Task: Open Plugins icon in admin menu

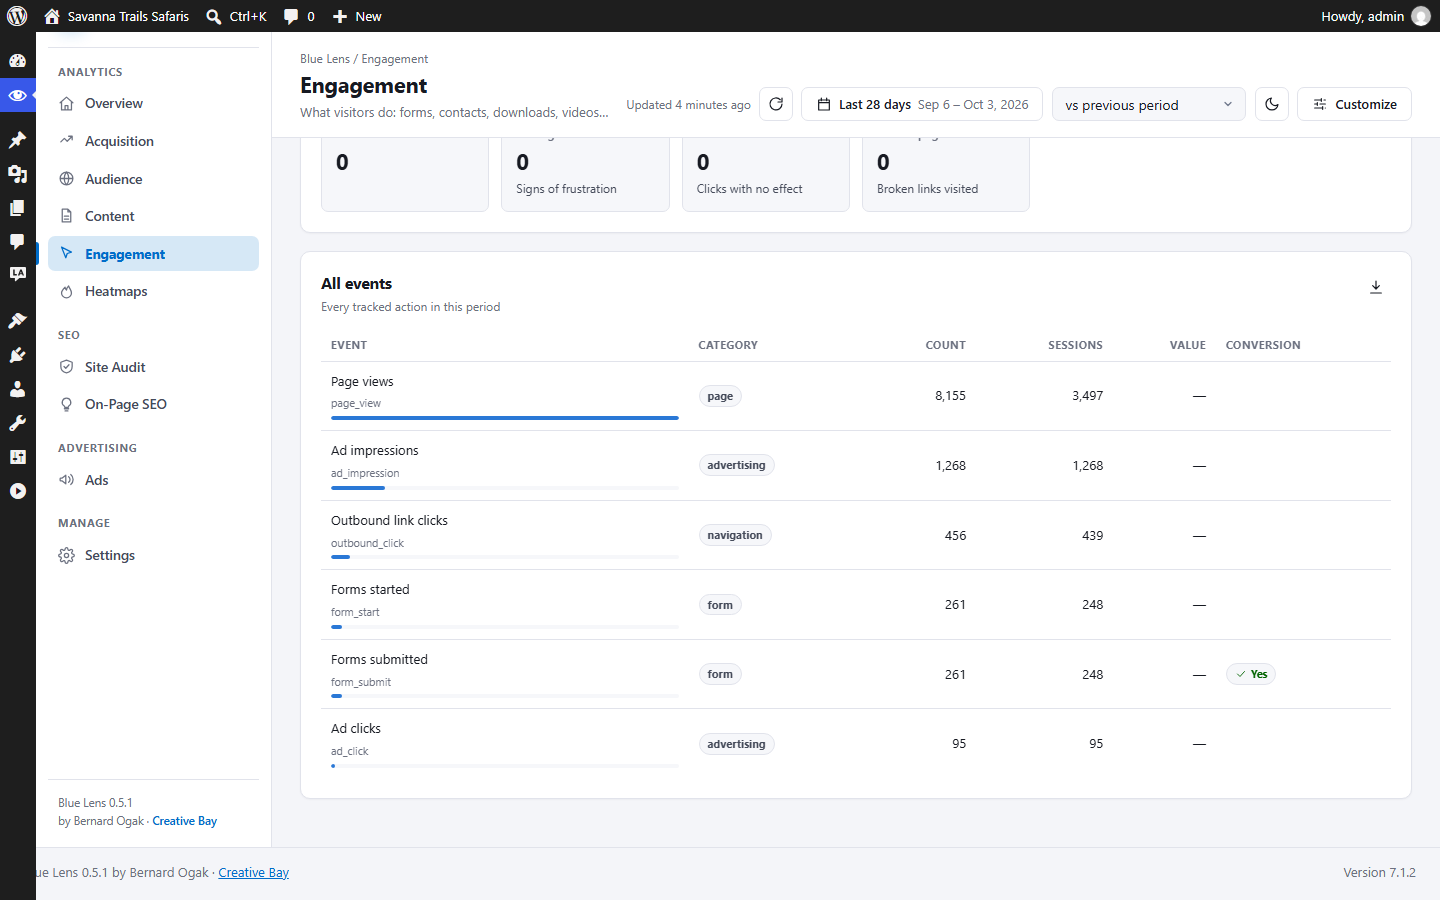Action: [x=17, y=355]
